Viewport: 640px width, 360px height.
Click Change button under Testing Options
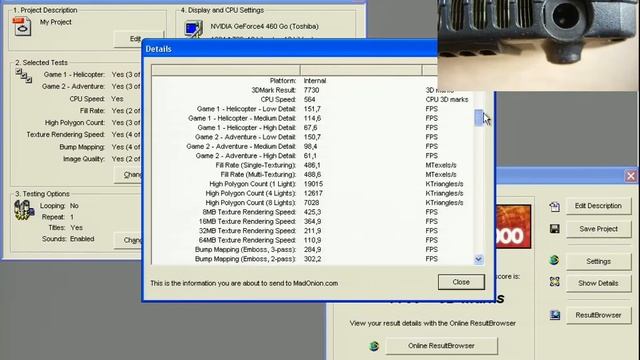pyautogui.click(x=128, y=240)
